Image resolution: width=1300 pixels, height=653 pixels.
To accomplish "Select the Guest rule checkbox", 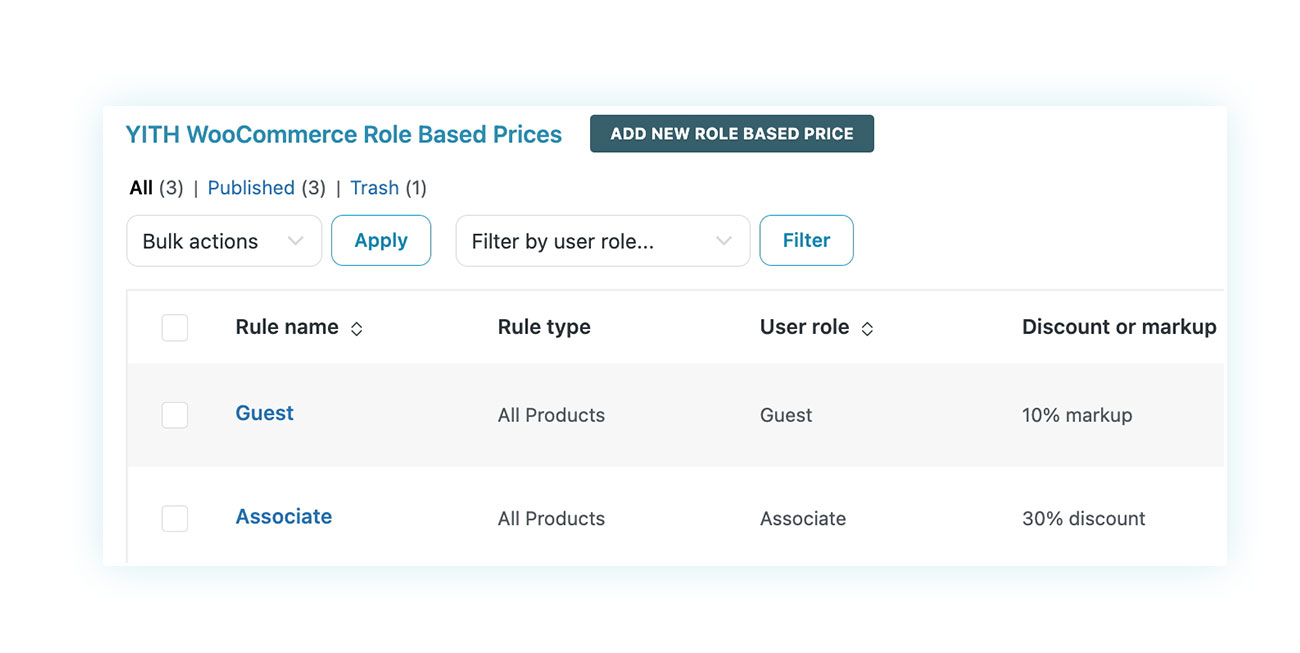I will 175,415.
